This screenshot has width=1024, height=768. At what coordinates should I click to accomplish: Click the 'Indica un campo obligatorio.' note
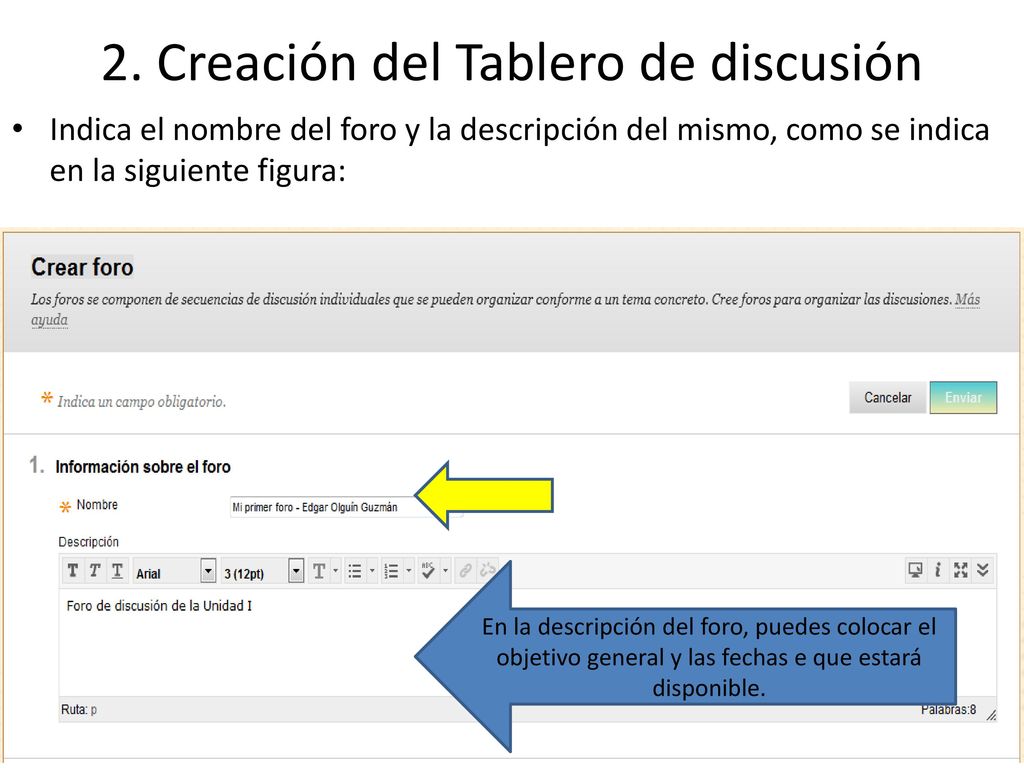click(142, 402)
